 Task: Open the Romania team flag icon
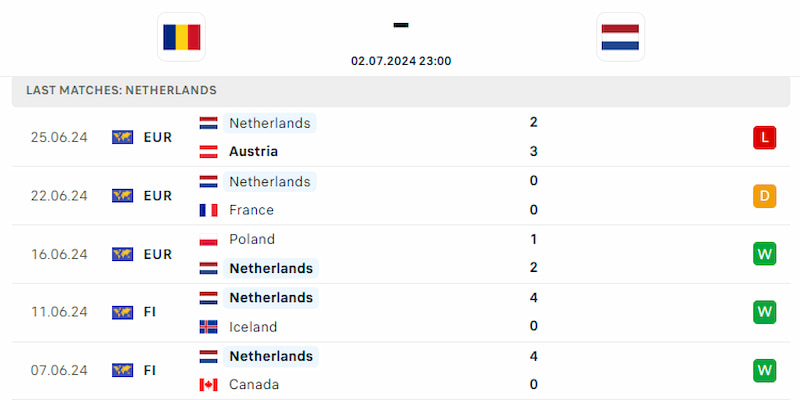click(x=181, y=37)
